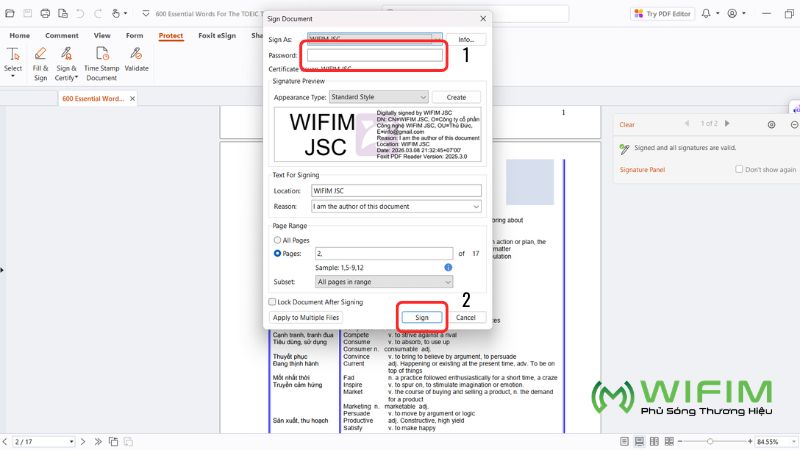
Task: Click the zoom slider in status bar
Action: coord(708,441)
